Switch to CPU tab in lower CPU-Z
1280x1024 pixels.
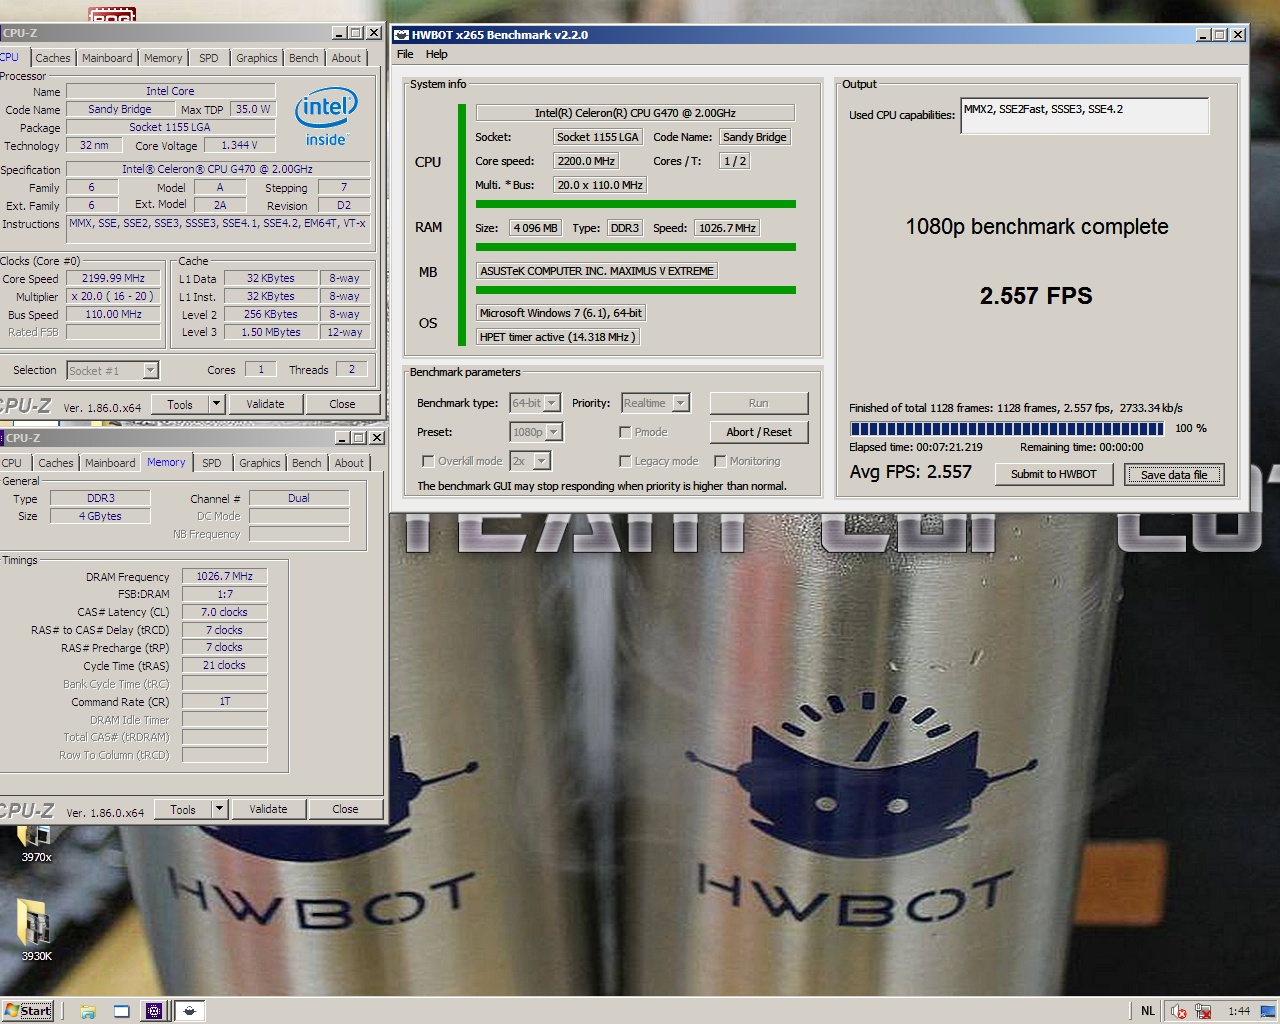pyautogui.click(x=12, y=463)
